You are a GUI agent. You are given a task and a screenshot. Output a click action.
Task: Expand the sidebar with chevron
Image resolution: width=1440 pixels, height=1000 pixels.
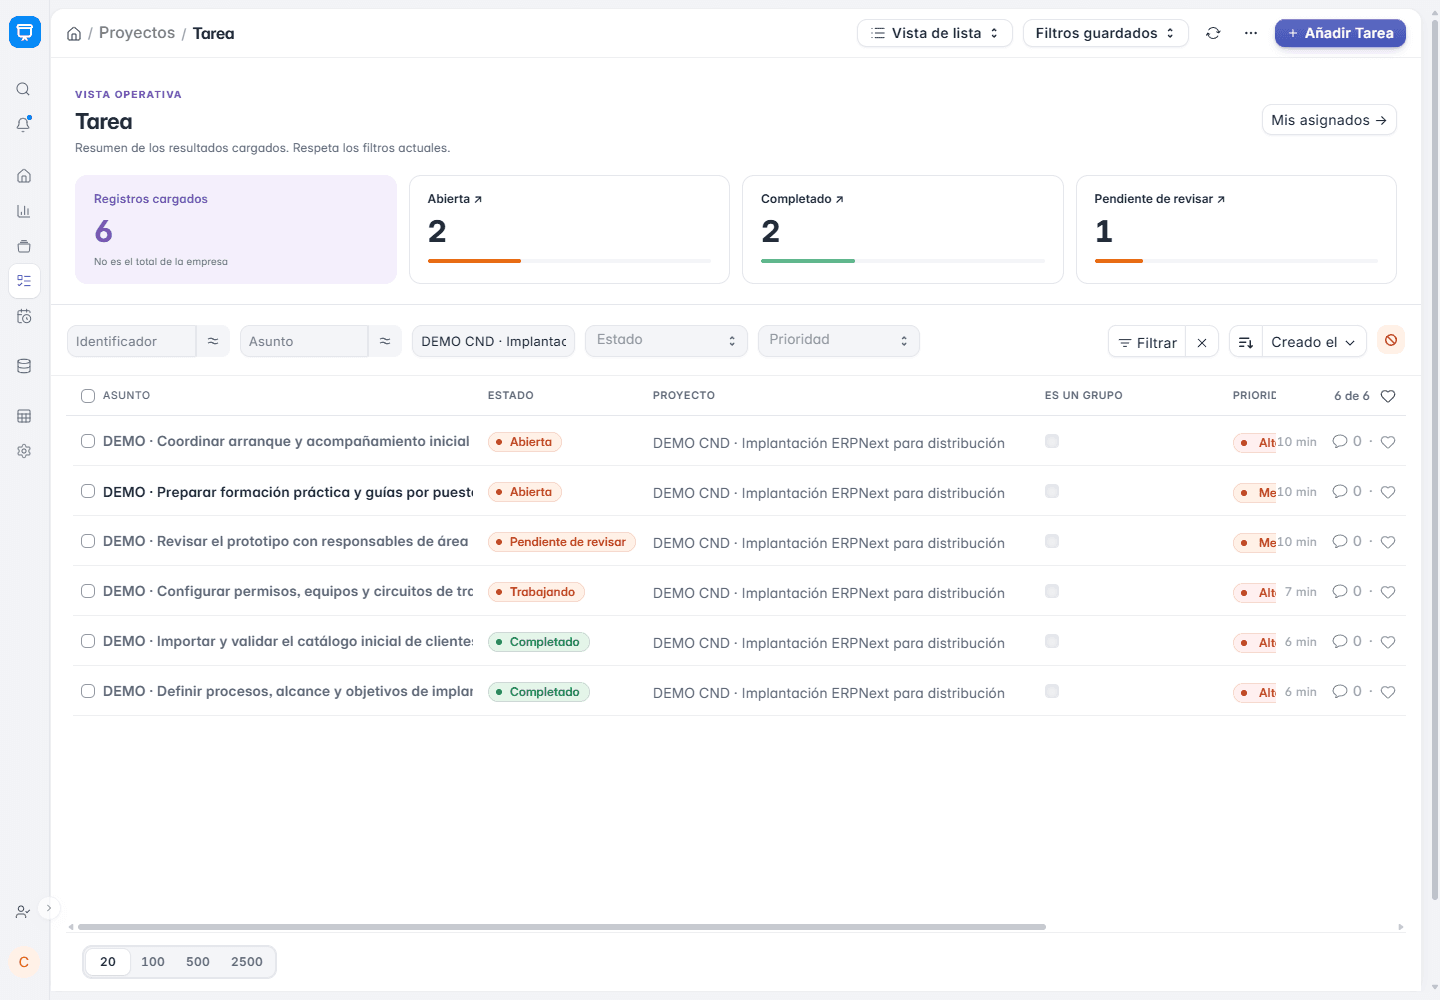(48, 908)
